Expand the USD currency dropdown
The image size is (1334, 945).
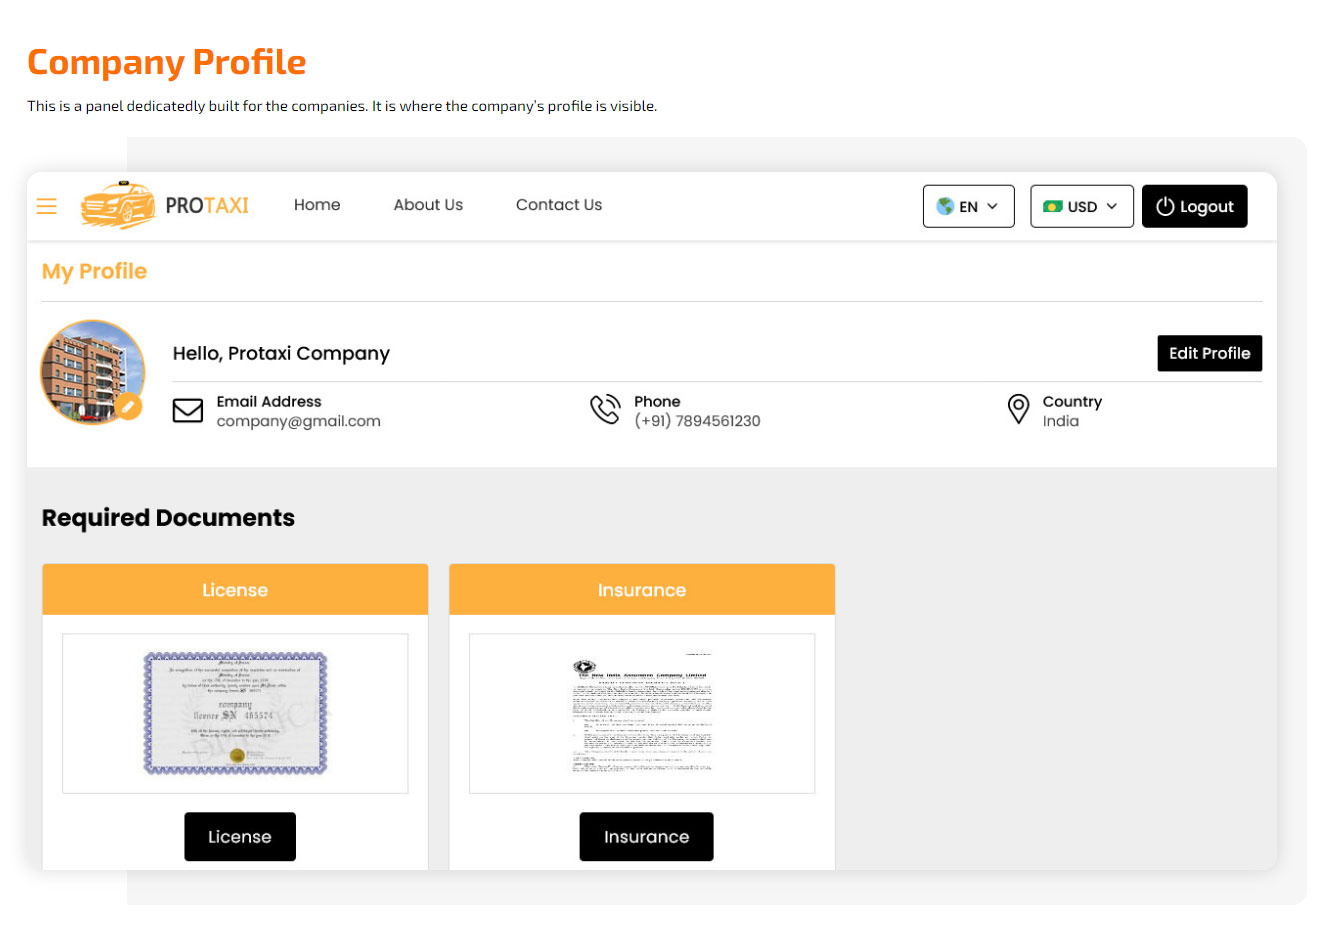tap(1081, 206)
